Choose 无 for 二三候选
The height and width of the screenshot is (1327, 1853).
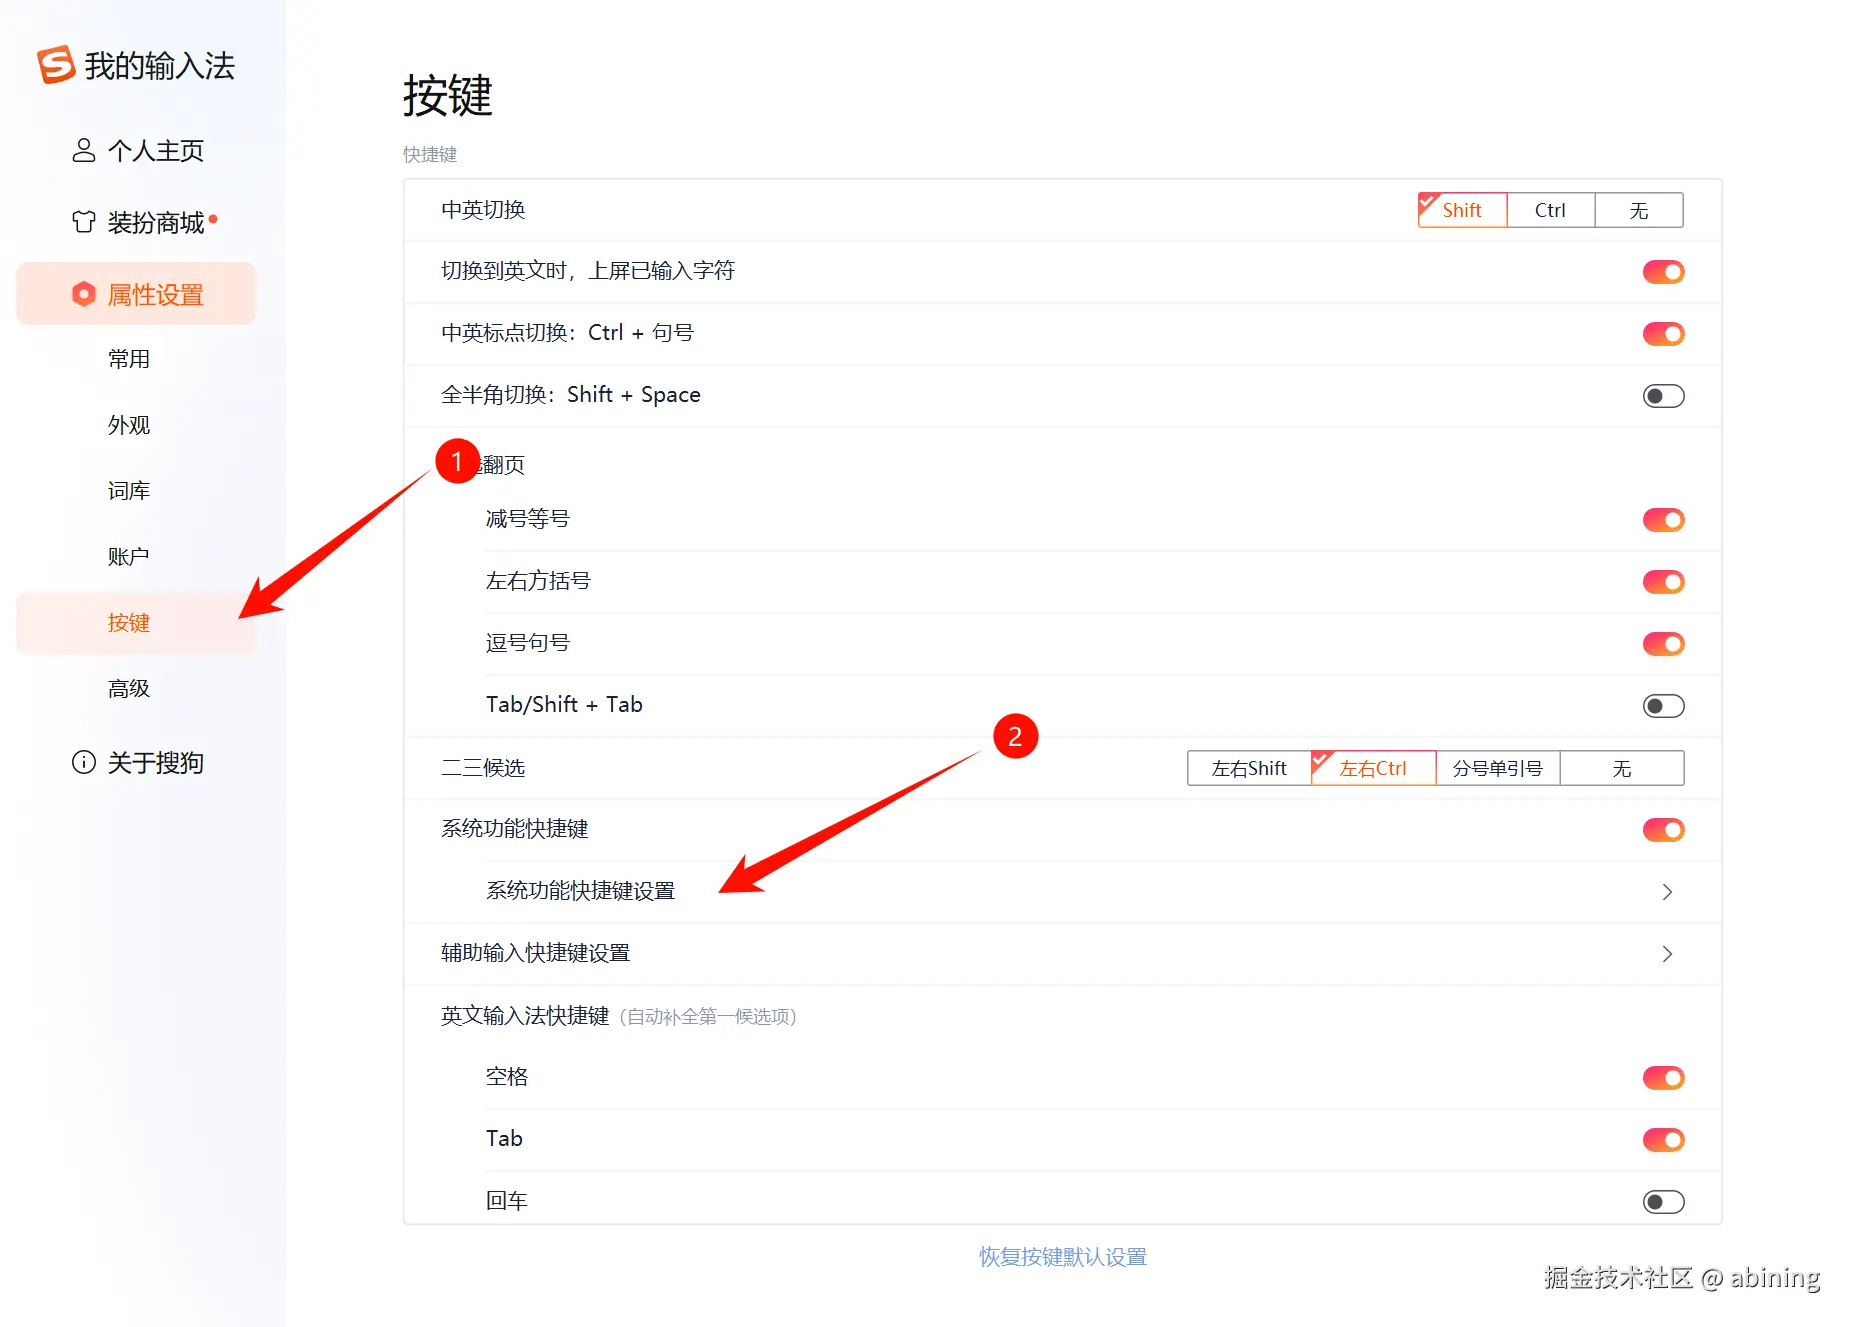click(x=1622, y=768)
